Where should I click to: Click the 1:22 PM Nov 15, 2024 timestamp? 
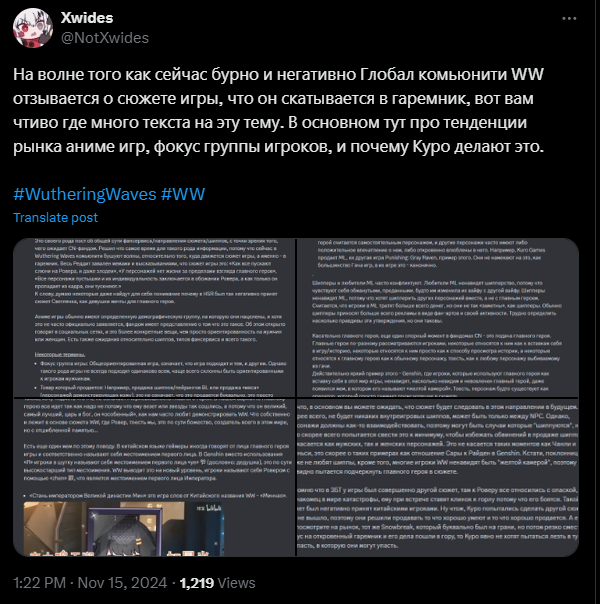tap(90, 583)
